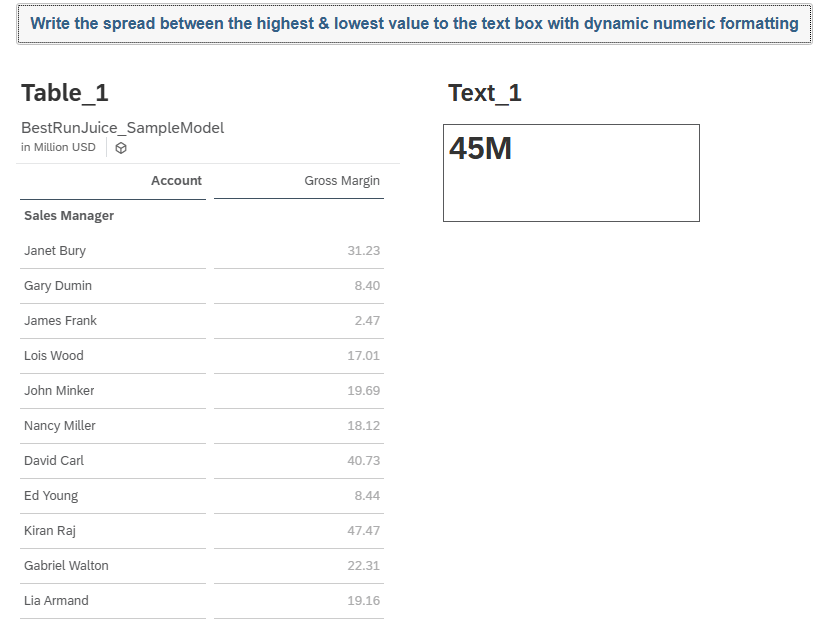Select the Table_1 widget title

(65, 93)
